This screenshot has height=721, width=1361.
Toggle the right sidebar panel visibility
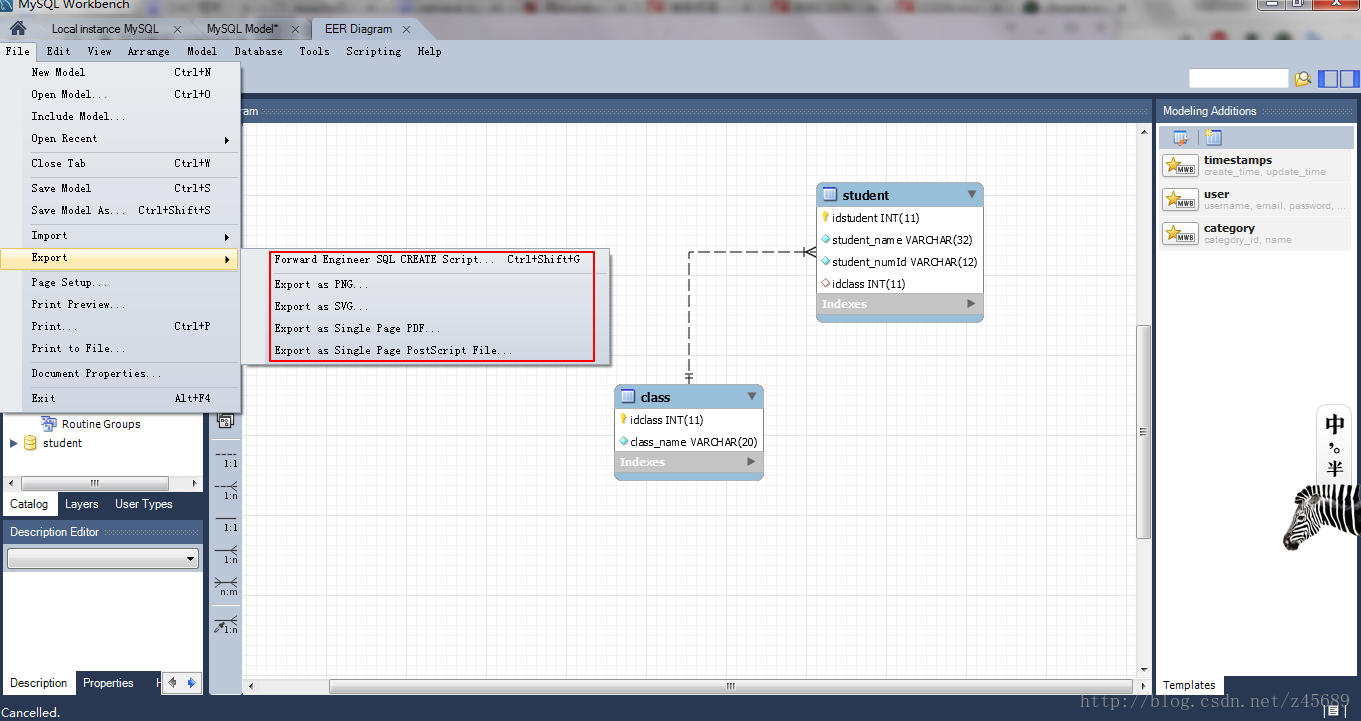[x=1349, y=79]
